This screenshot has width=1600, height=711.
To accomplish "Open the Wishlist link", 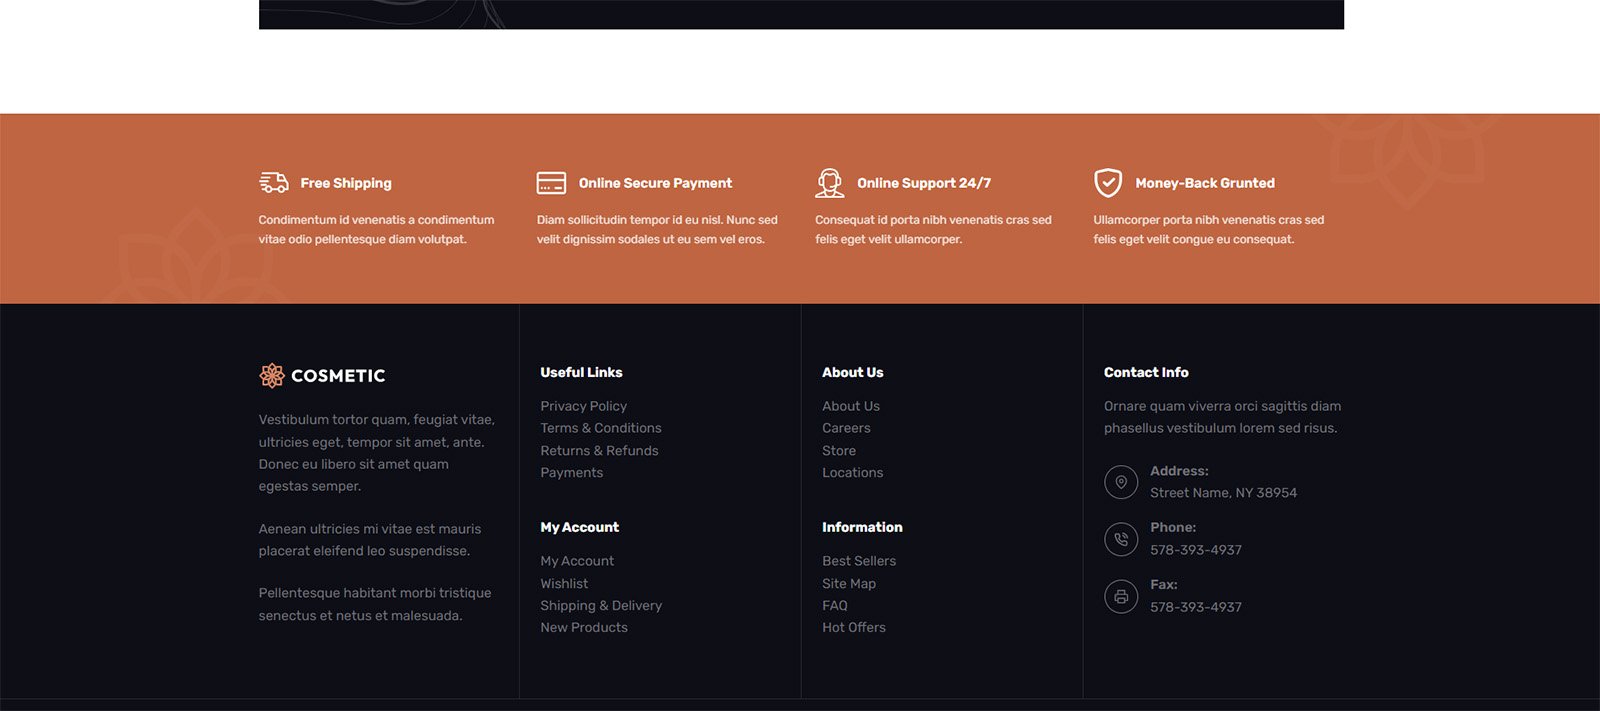I will point(564,584).
